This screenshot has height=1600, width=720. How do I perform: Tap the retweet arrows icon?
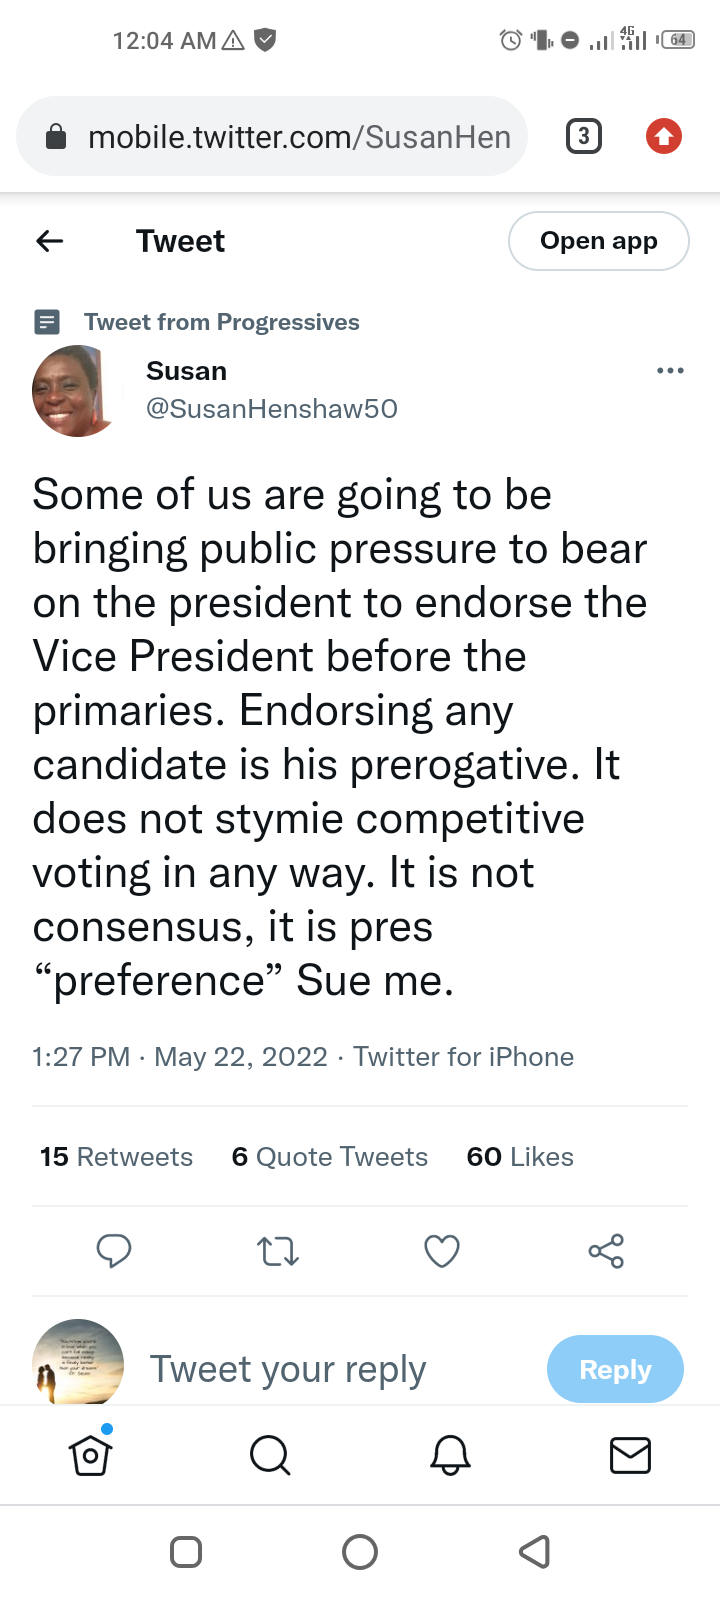[278, 1251]
